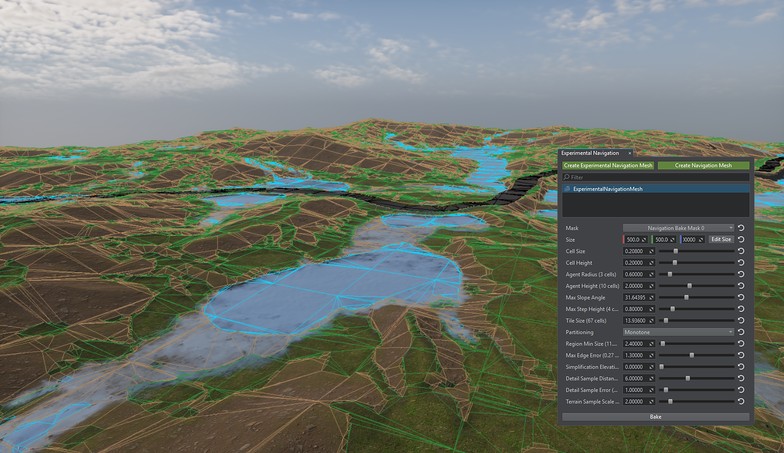This screenshot has height=453, width=784.
Task: Open the Partitioning Monotone dropdown
Action: pos(678,332)
